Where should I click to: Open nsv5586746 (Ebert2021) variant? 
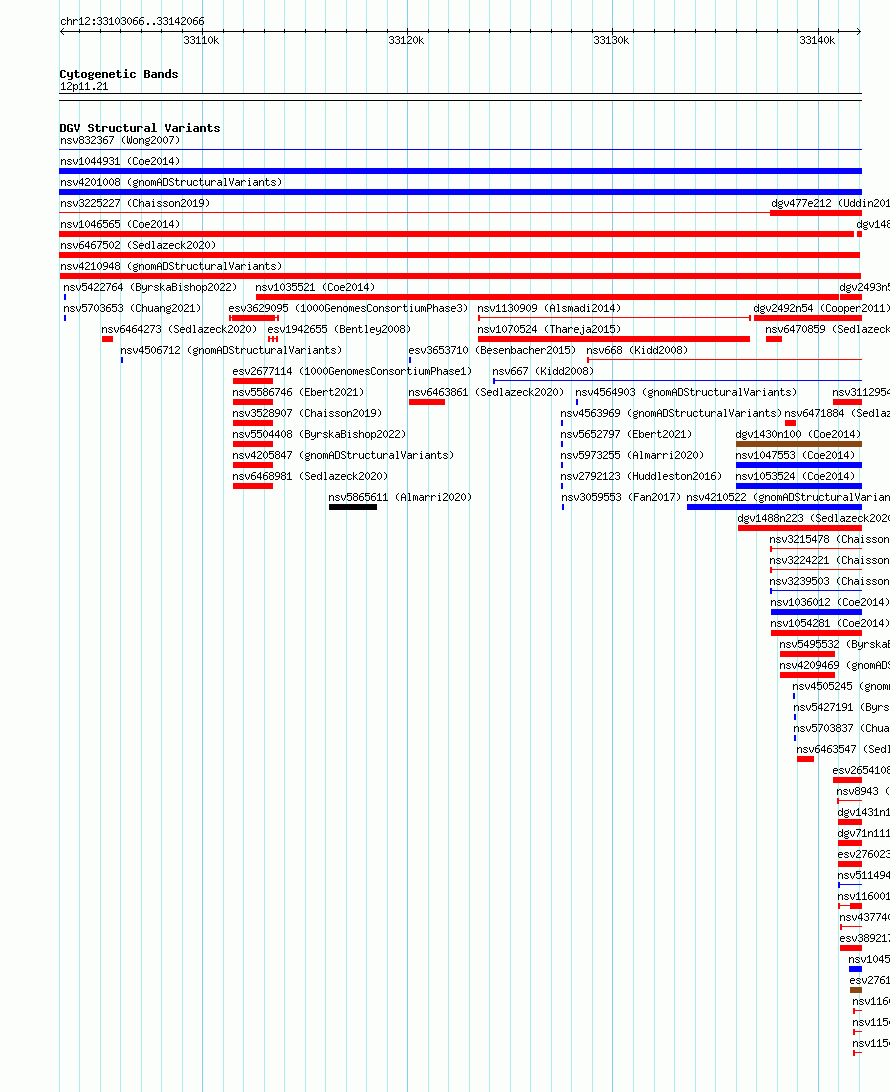click(x=298, y=392)
